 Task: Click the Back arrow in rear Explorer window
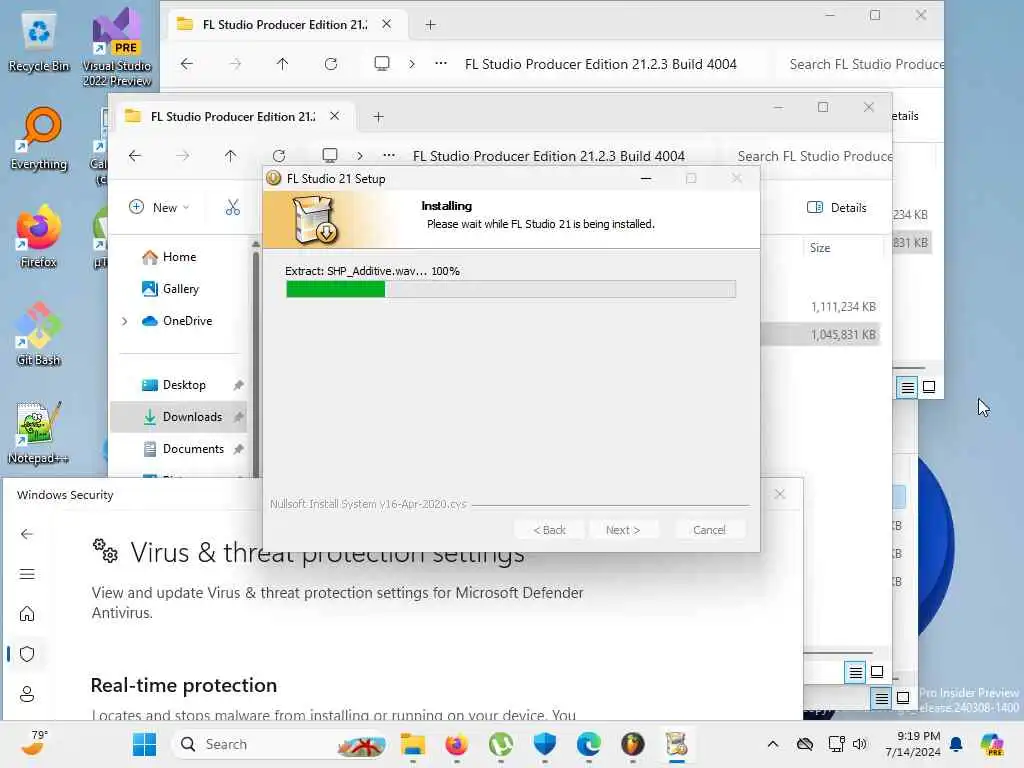[187, 63]
